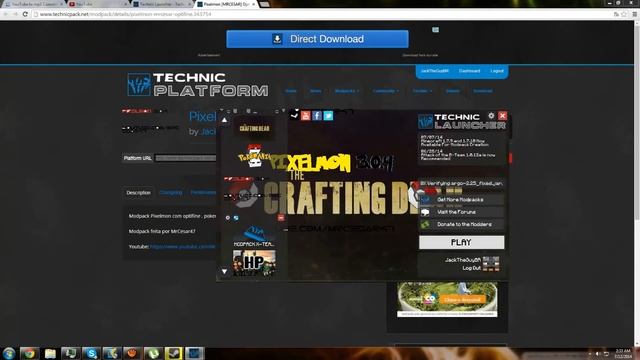
Task: Click Log Out in Technic Launcher
Action: tap(471, 268)
